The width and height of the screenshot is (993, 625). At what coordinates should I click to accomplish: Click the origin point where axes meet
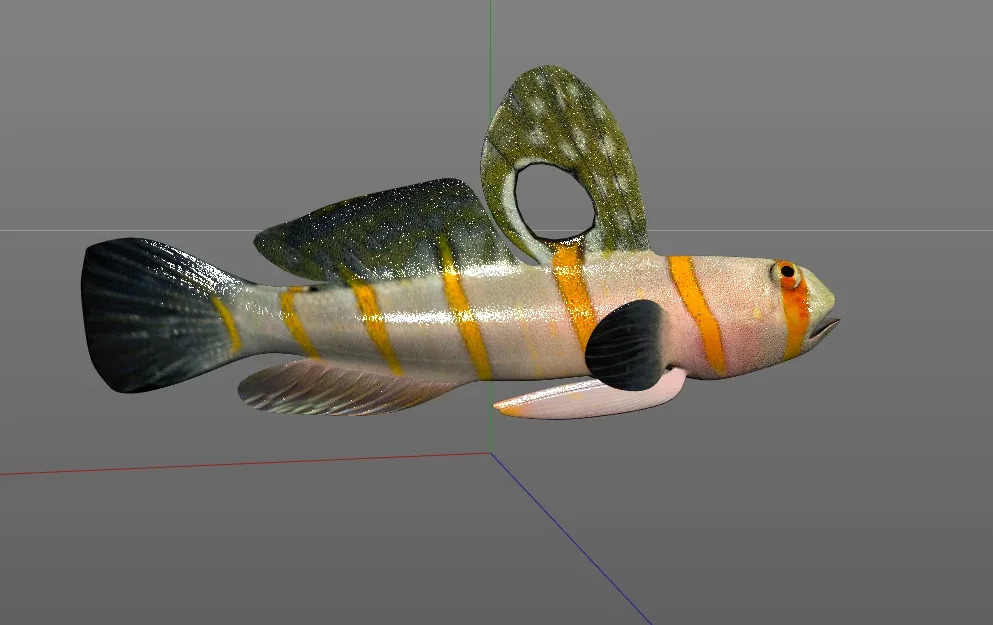491,453
